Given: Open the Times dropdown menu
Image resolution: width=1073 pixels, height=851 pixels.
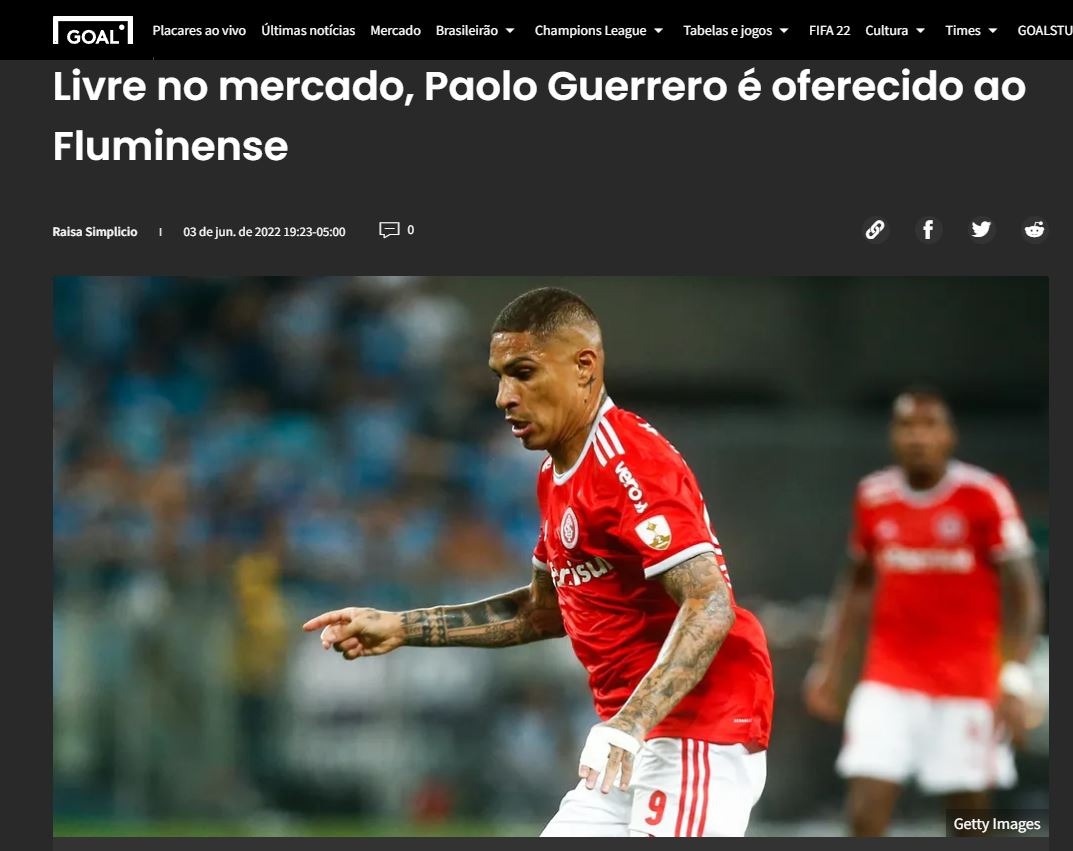Looking at the screenshot, I should [x=971, y=31].
